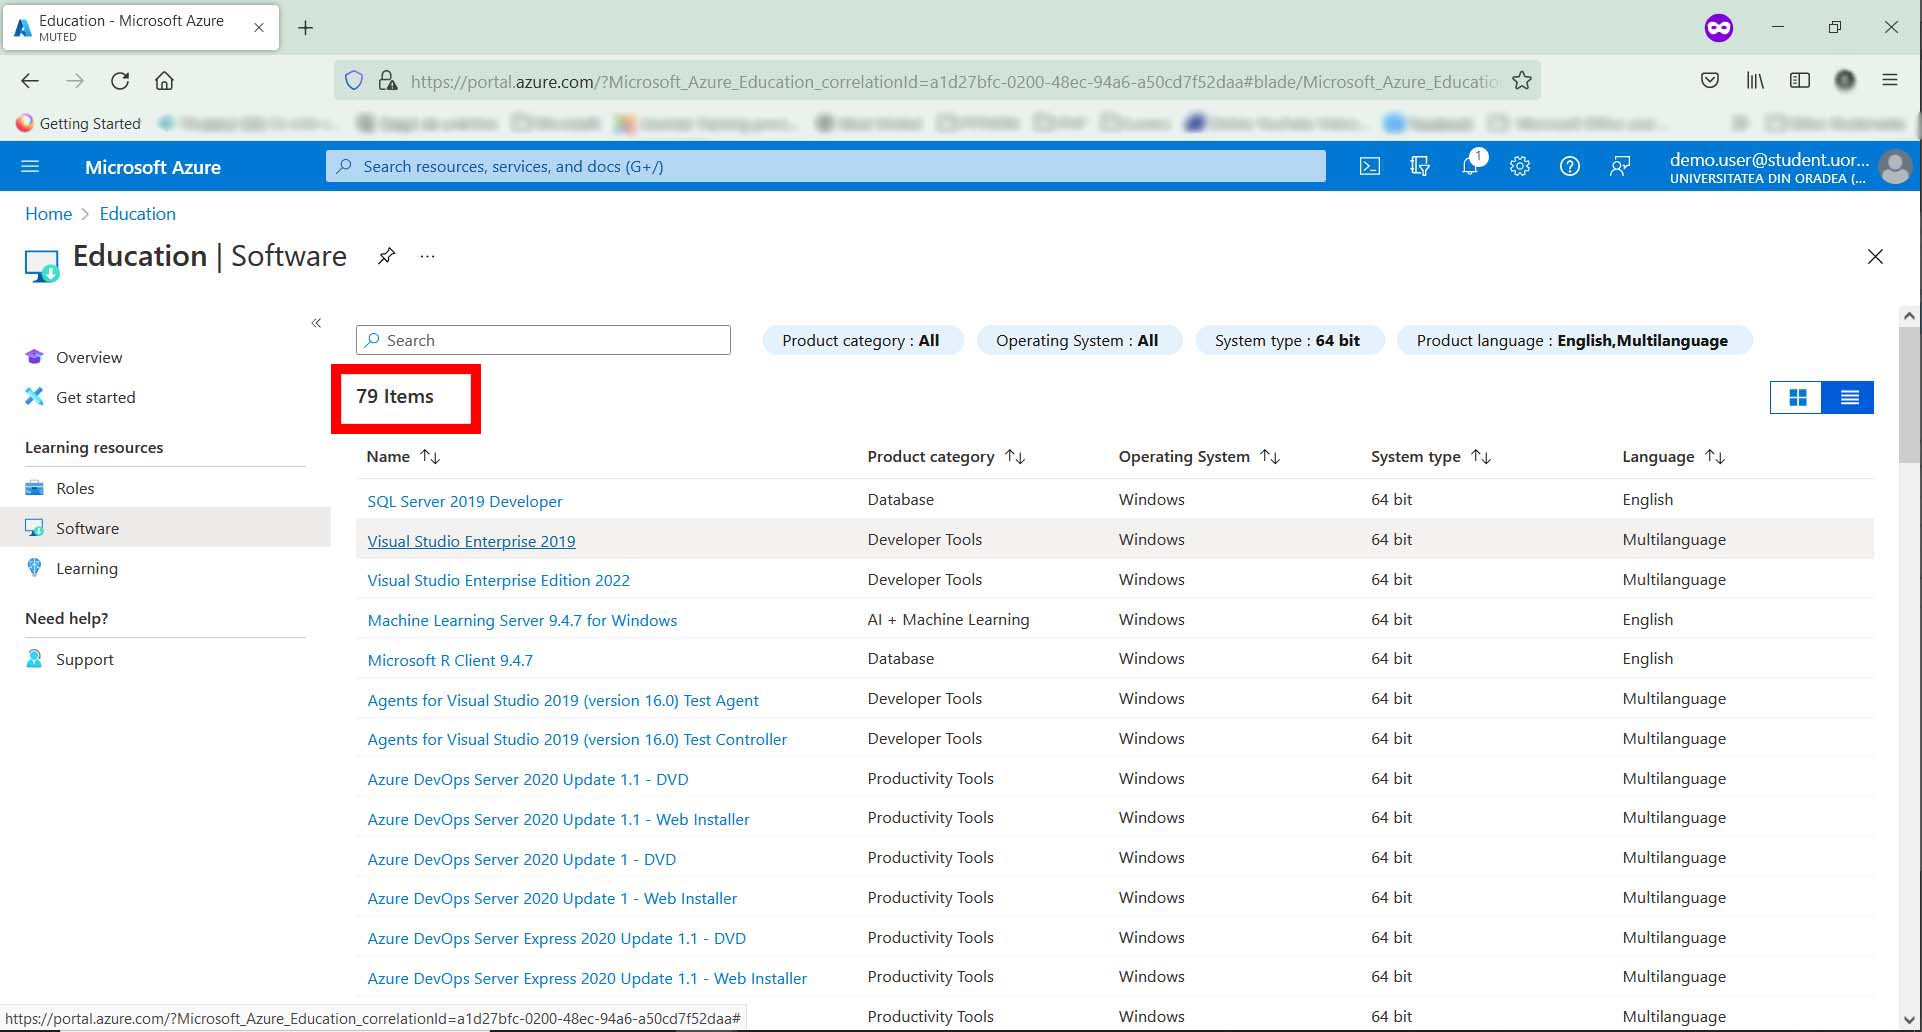
Task: Open Agents for Visual Studio 2019 Test Controller
Action: [577, 739]
